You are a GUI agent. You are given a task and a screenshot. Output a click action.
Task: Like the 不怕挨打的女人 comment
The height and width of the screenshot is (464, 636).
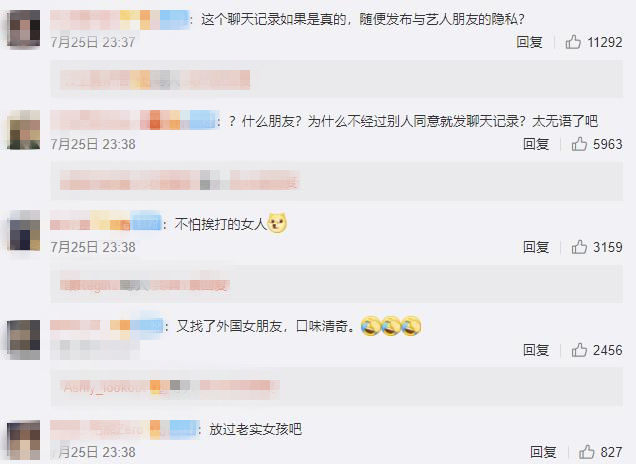(x=579, y=247)
